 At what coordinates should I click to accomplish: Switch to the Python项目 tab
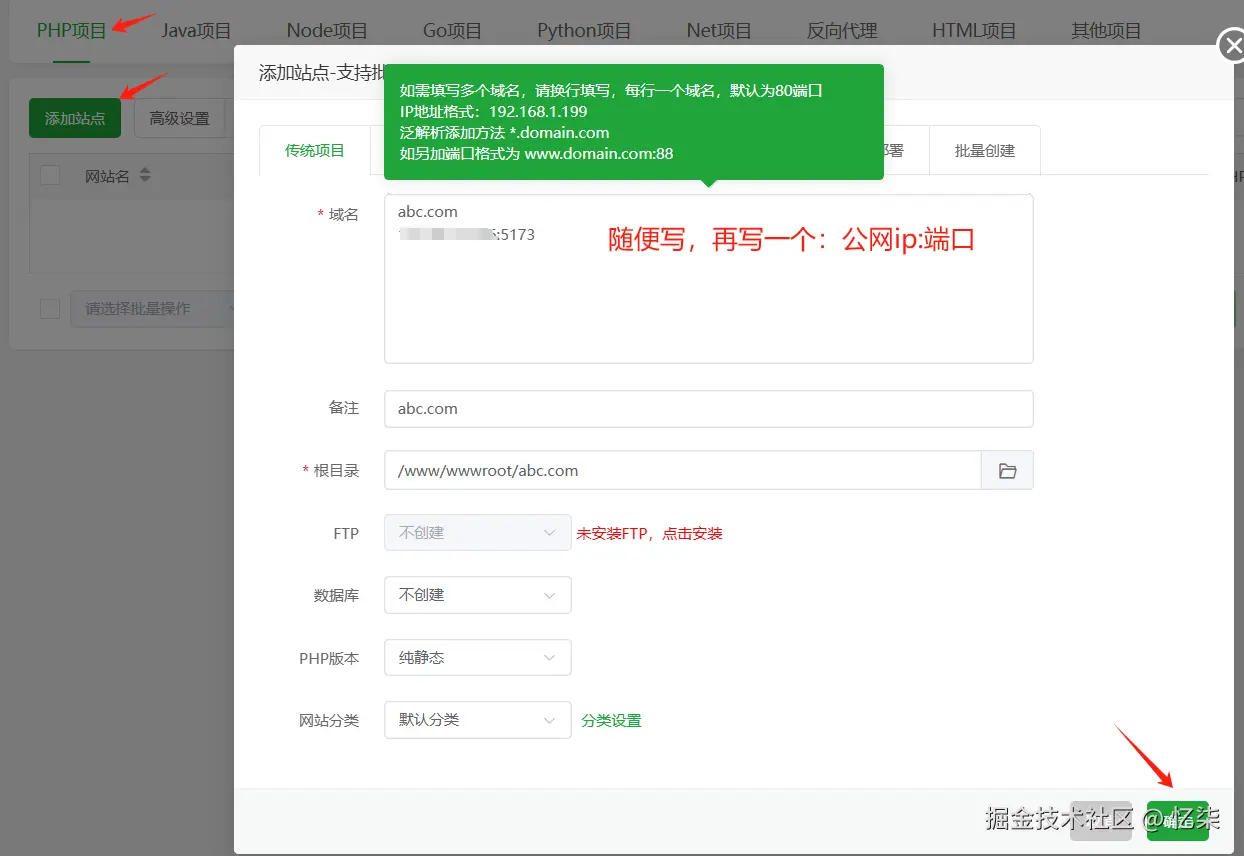point(584,31)
